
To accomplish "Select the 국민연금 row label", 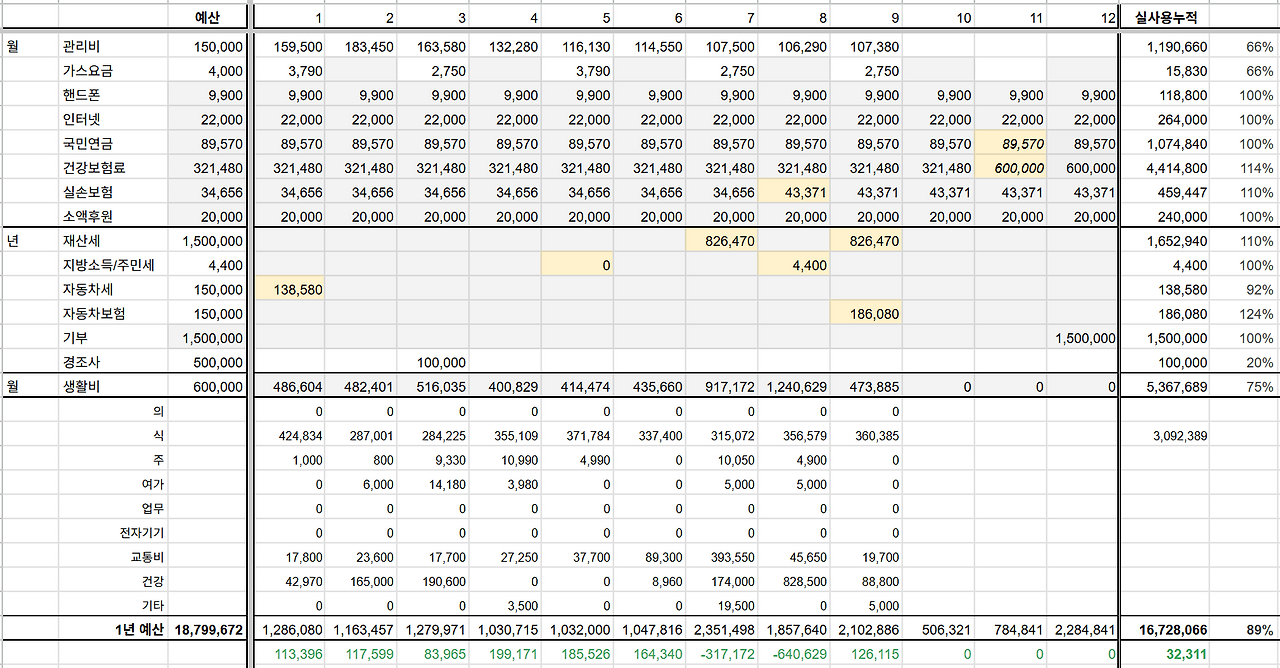I will [x=87, y=144].
